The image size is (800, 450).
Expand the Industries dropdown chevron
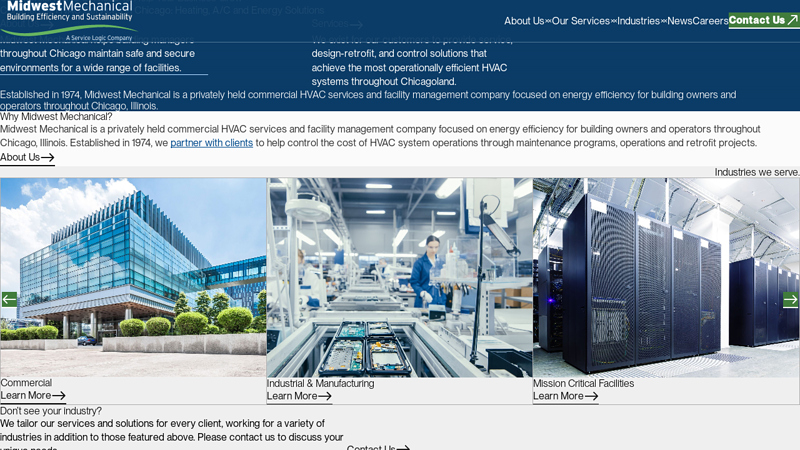point(663,21)
